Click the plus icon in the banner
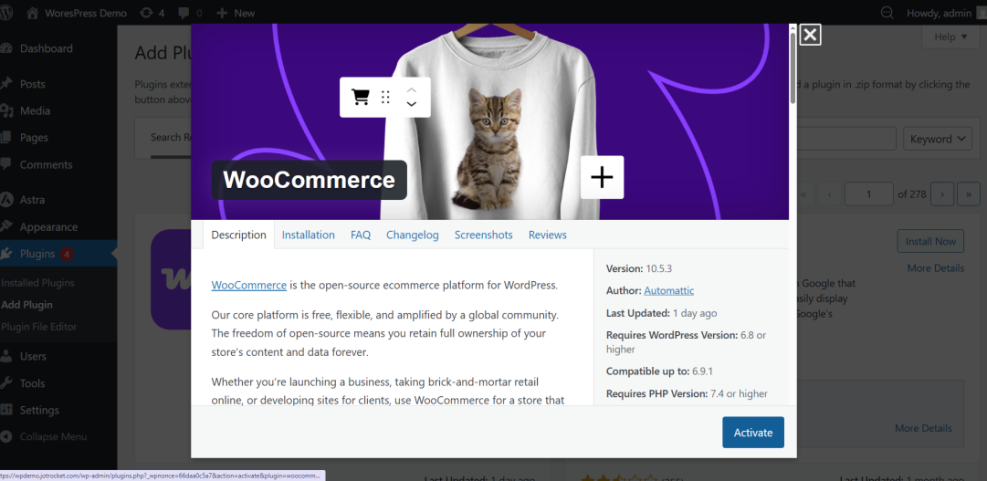The image size is (987, 481). point(602,178)
